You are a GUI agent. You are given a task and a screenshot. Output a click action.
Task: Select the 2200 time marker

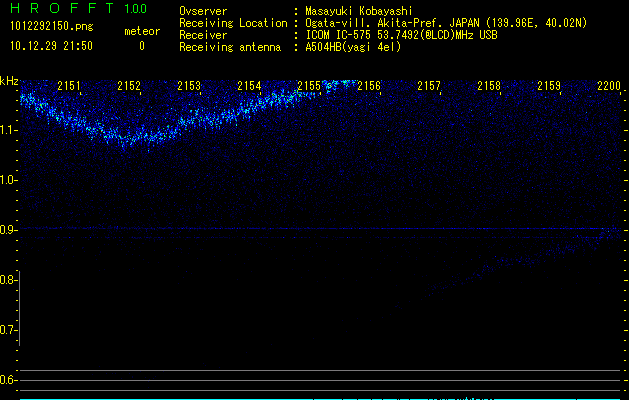click(608, 87)
